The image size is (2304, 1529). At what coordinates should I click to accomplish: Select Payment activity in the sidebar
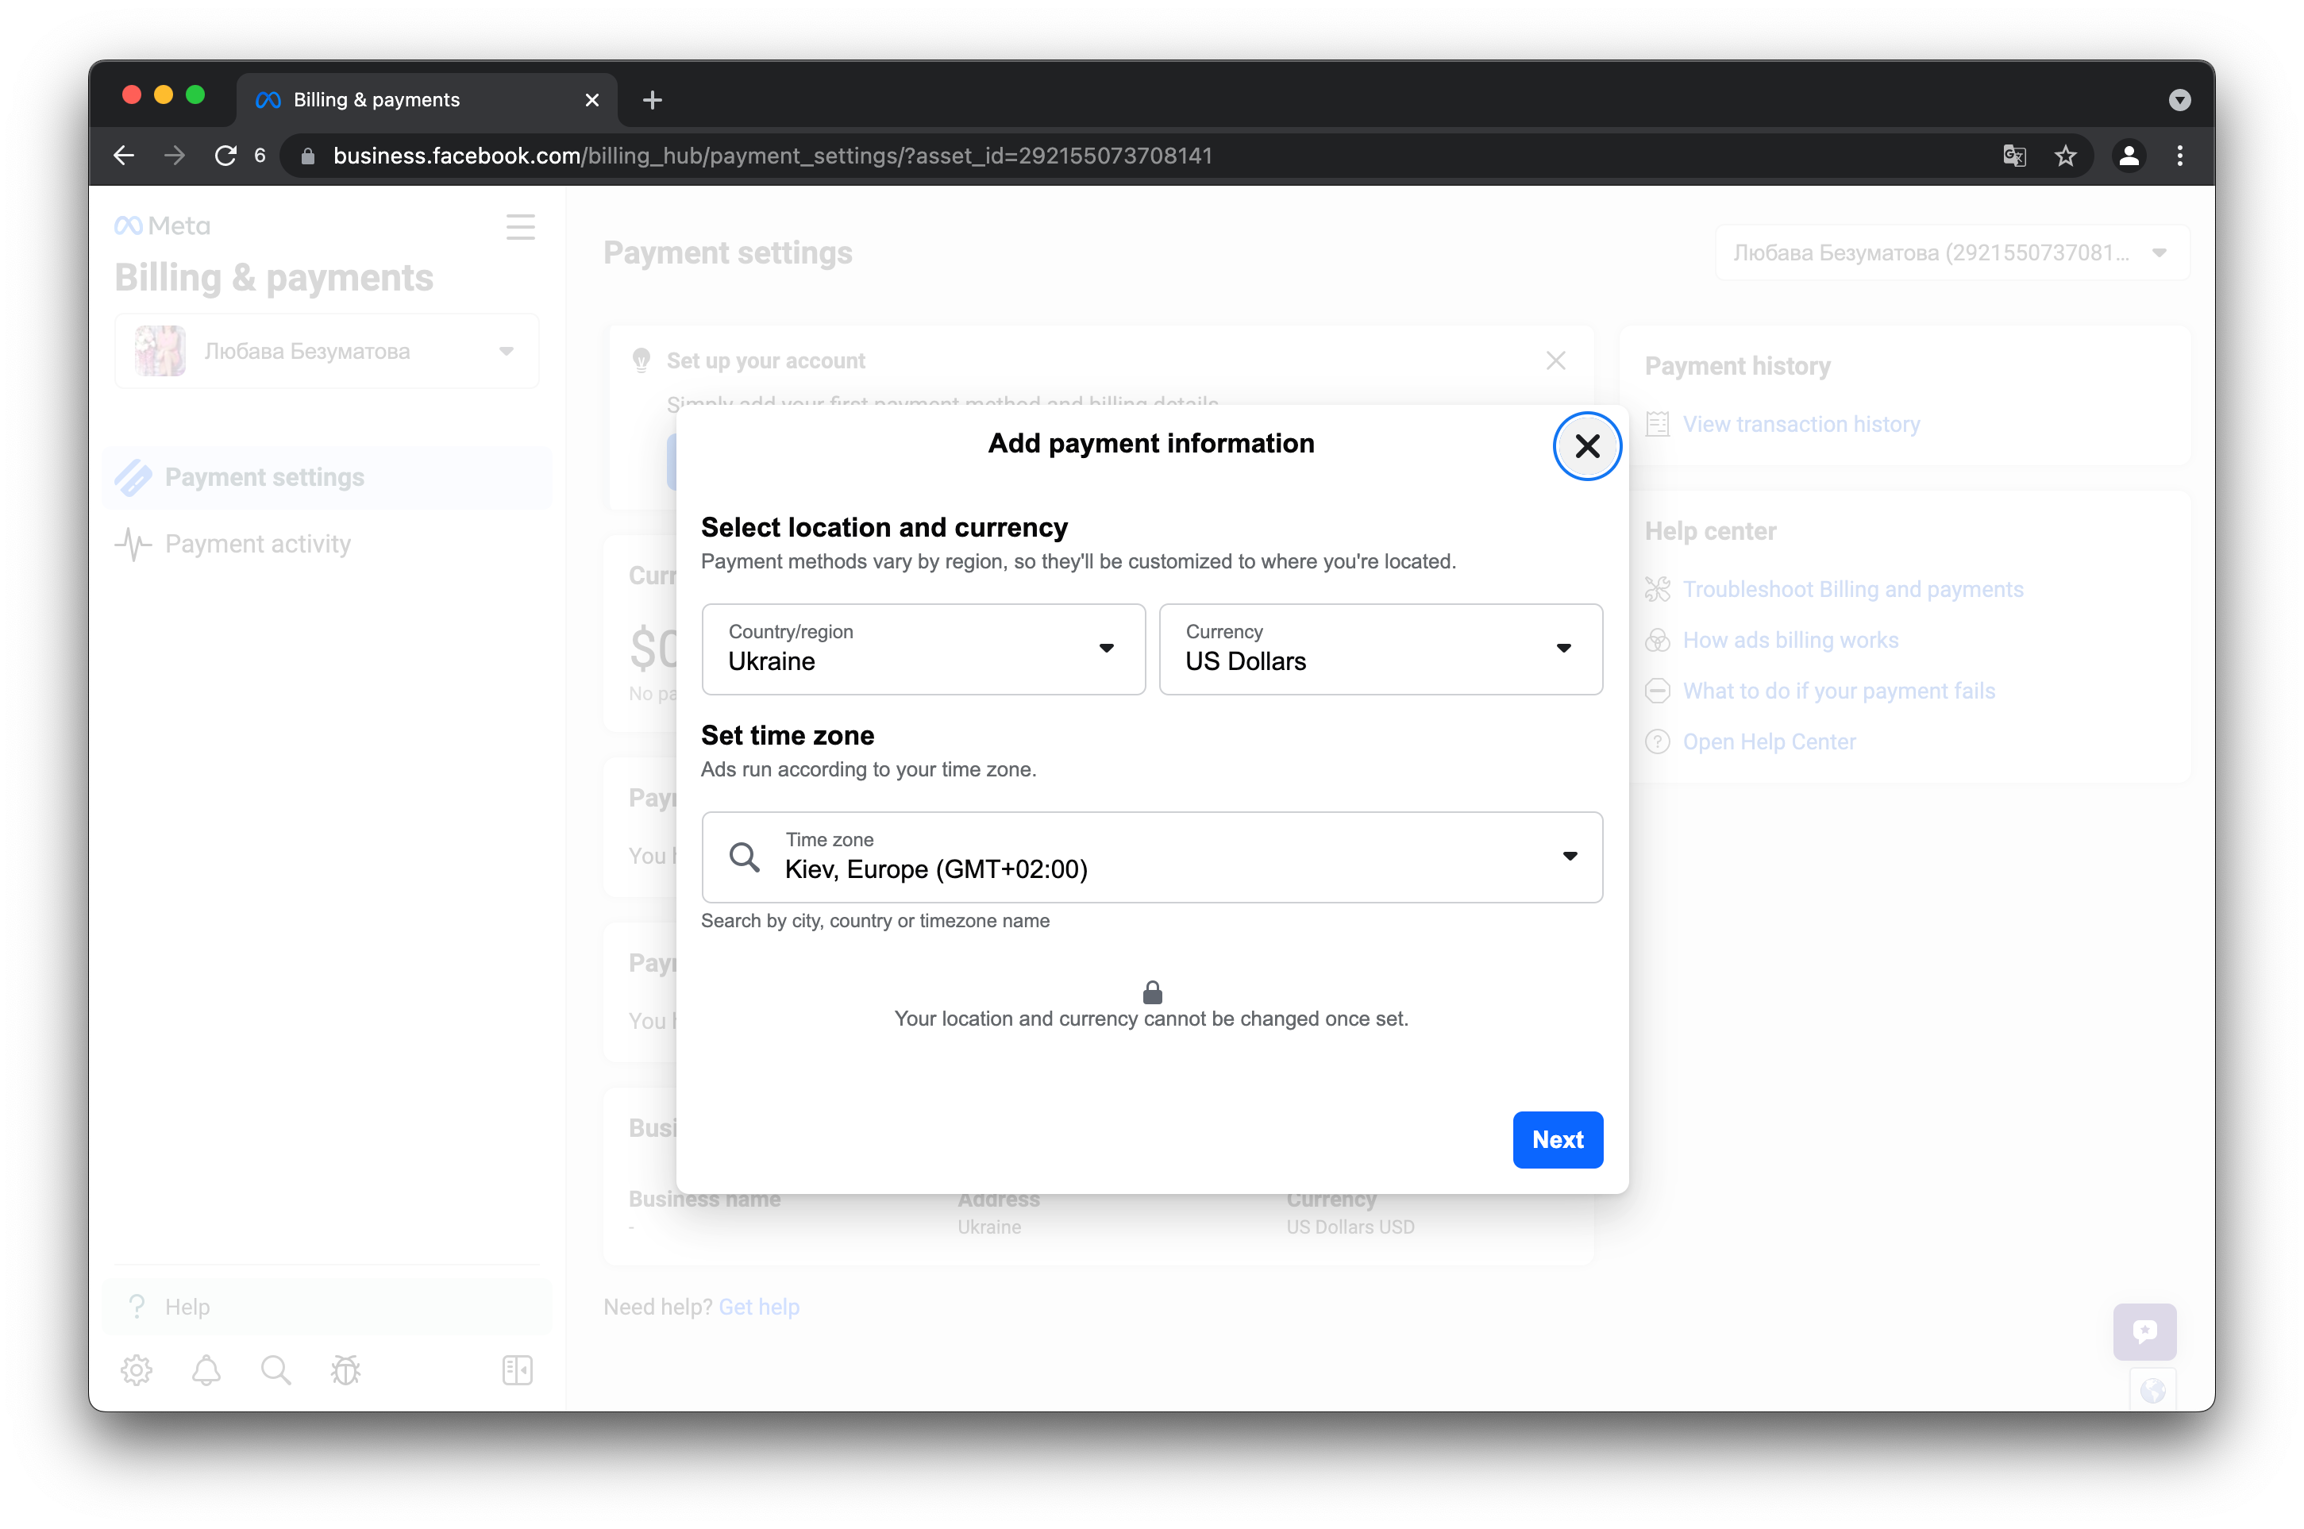[x=257, y=544]
